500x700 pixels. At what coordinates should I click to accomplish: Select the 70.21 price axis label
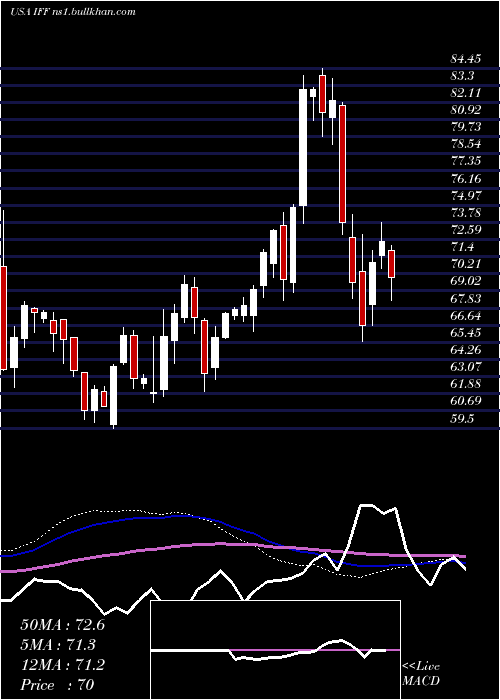(466, 264)
